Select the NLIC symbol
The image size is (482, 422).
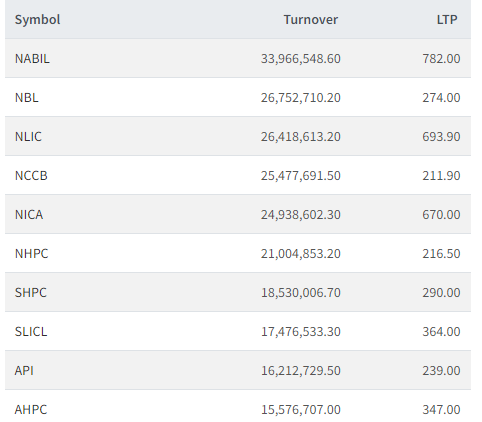(x=28, y=137)
